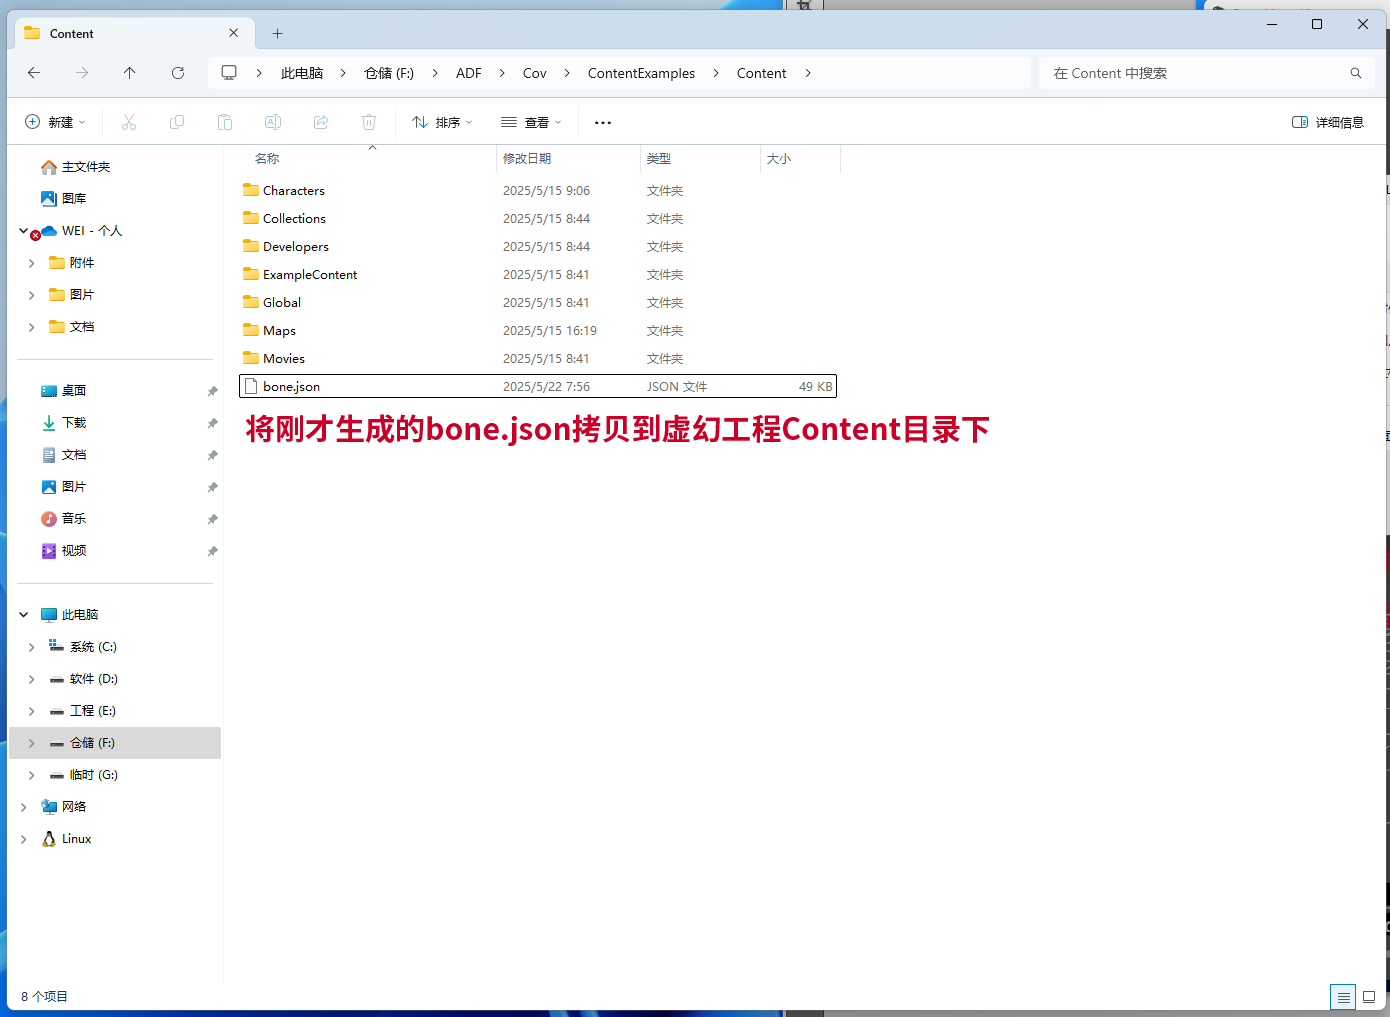Switch to details list view layout
Screen dimensions: 1390x1017
1343,997
